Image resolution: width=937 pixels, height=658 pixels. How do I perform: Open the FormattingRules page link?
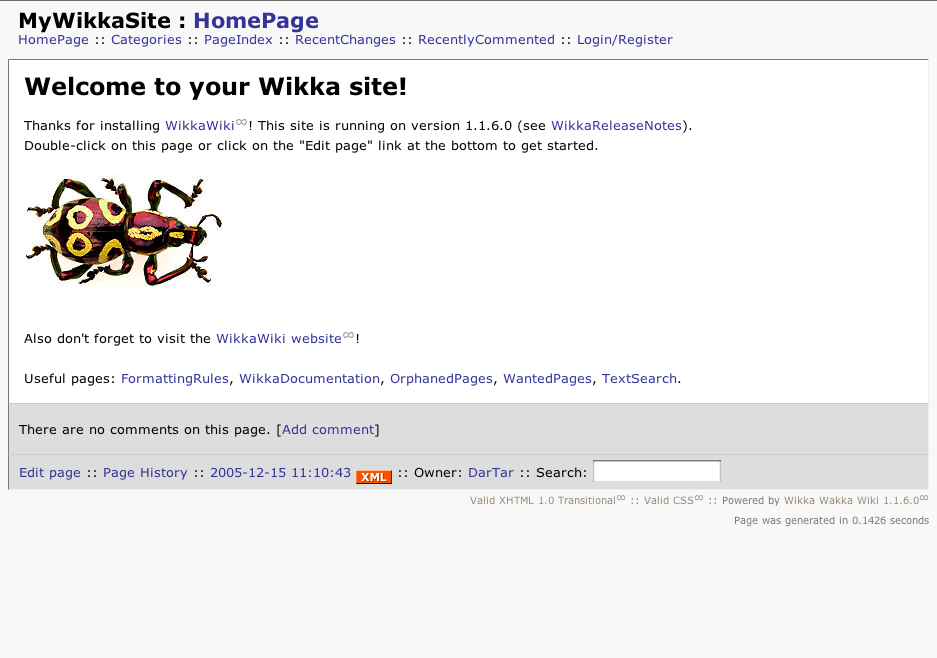click(x=175, y=378)
